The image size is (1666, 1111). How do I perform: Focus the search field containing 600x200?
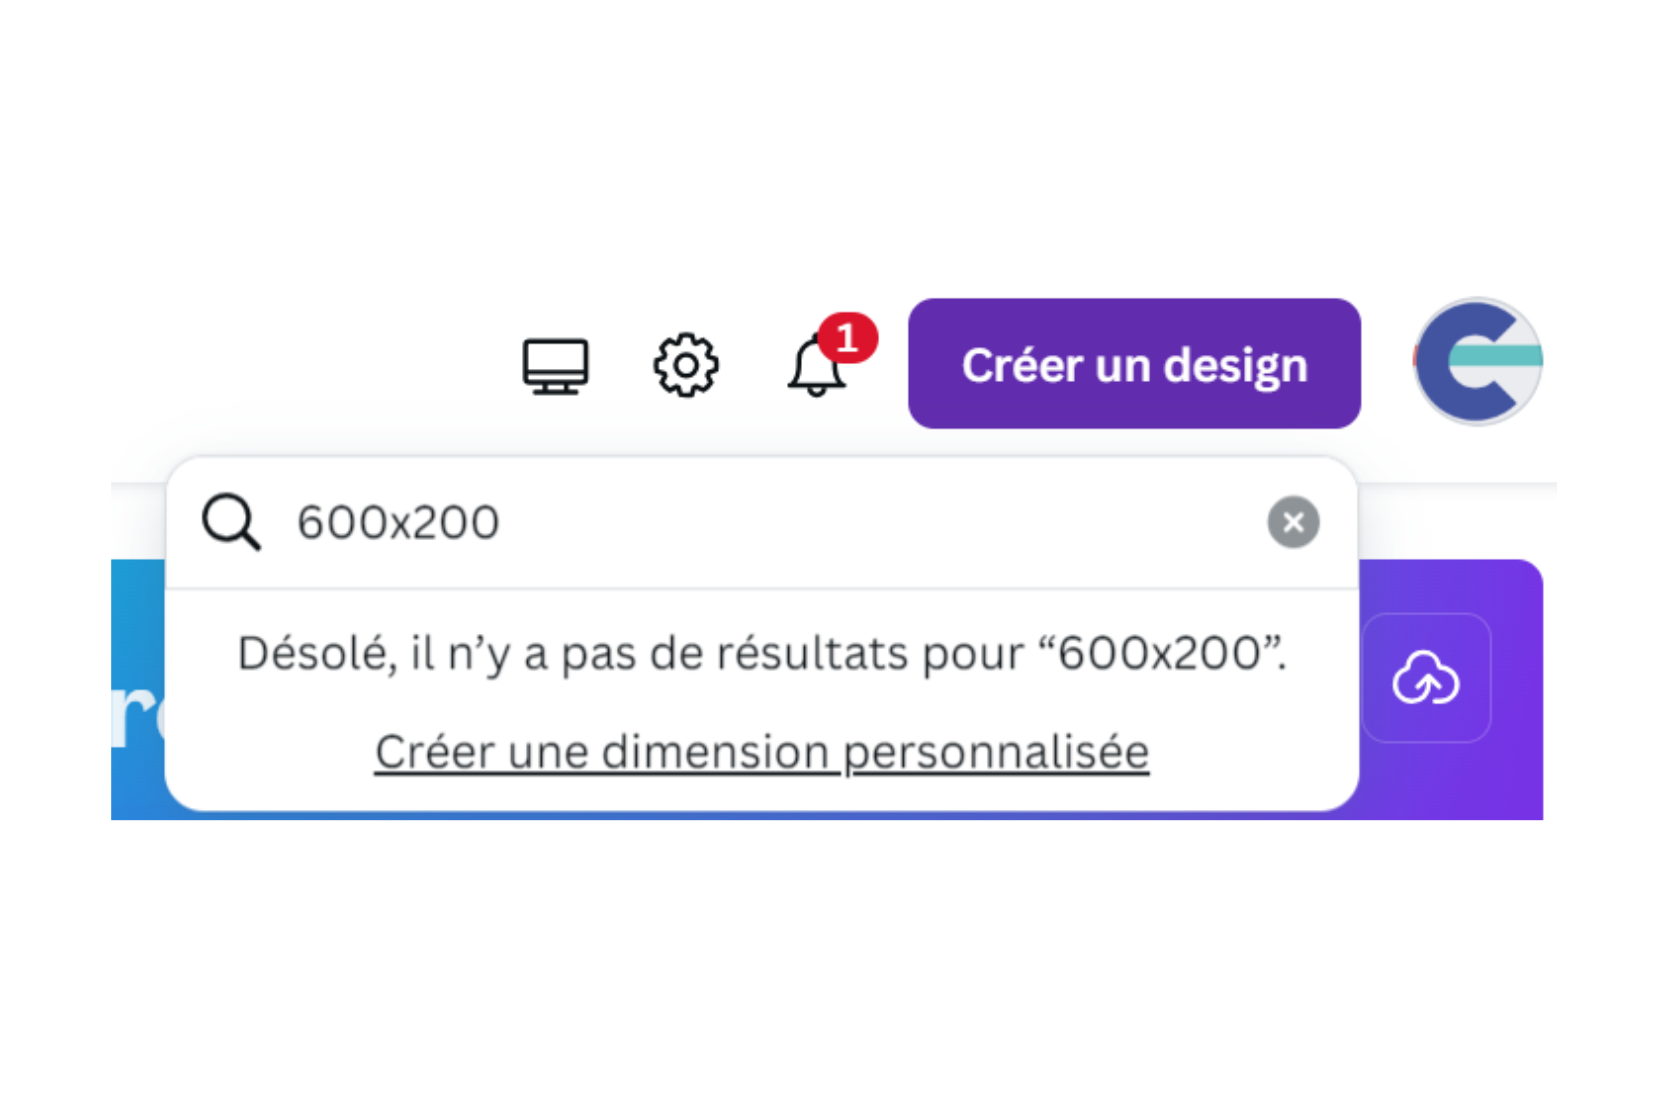(x=762, y=522)
